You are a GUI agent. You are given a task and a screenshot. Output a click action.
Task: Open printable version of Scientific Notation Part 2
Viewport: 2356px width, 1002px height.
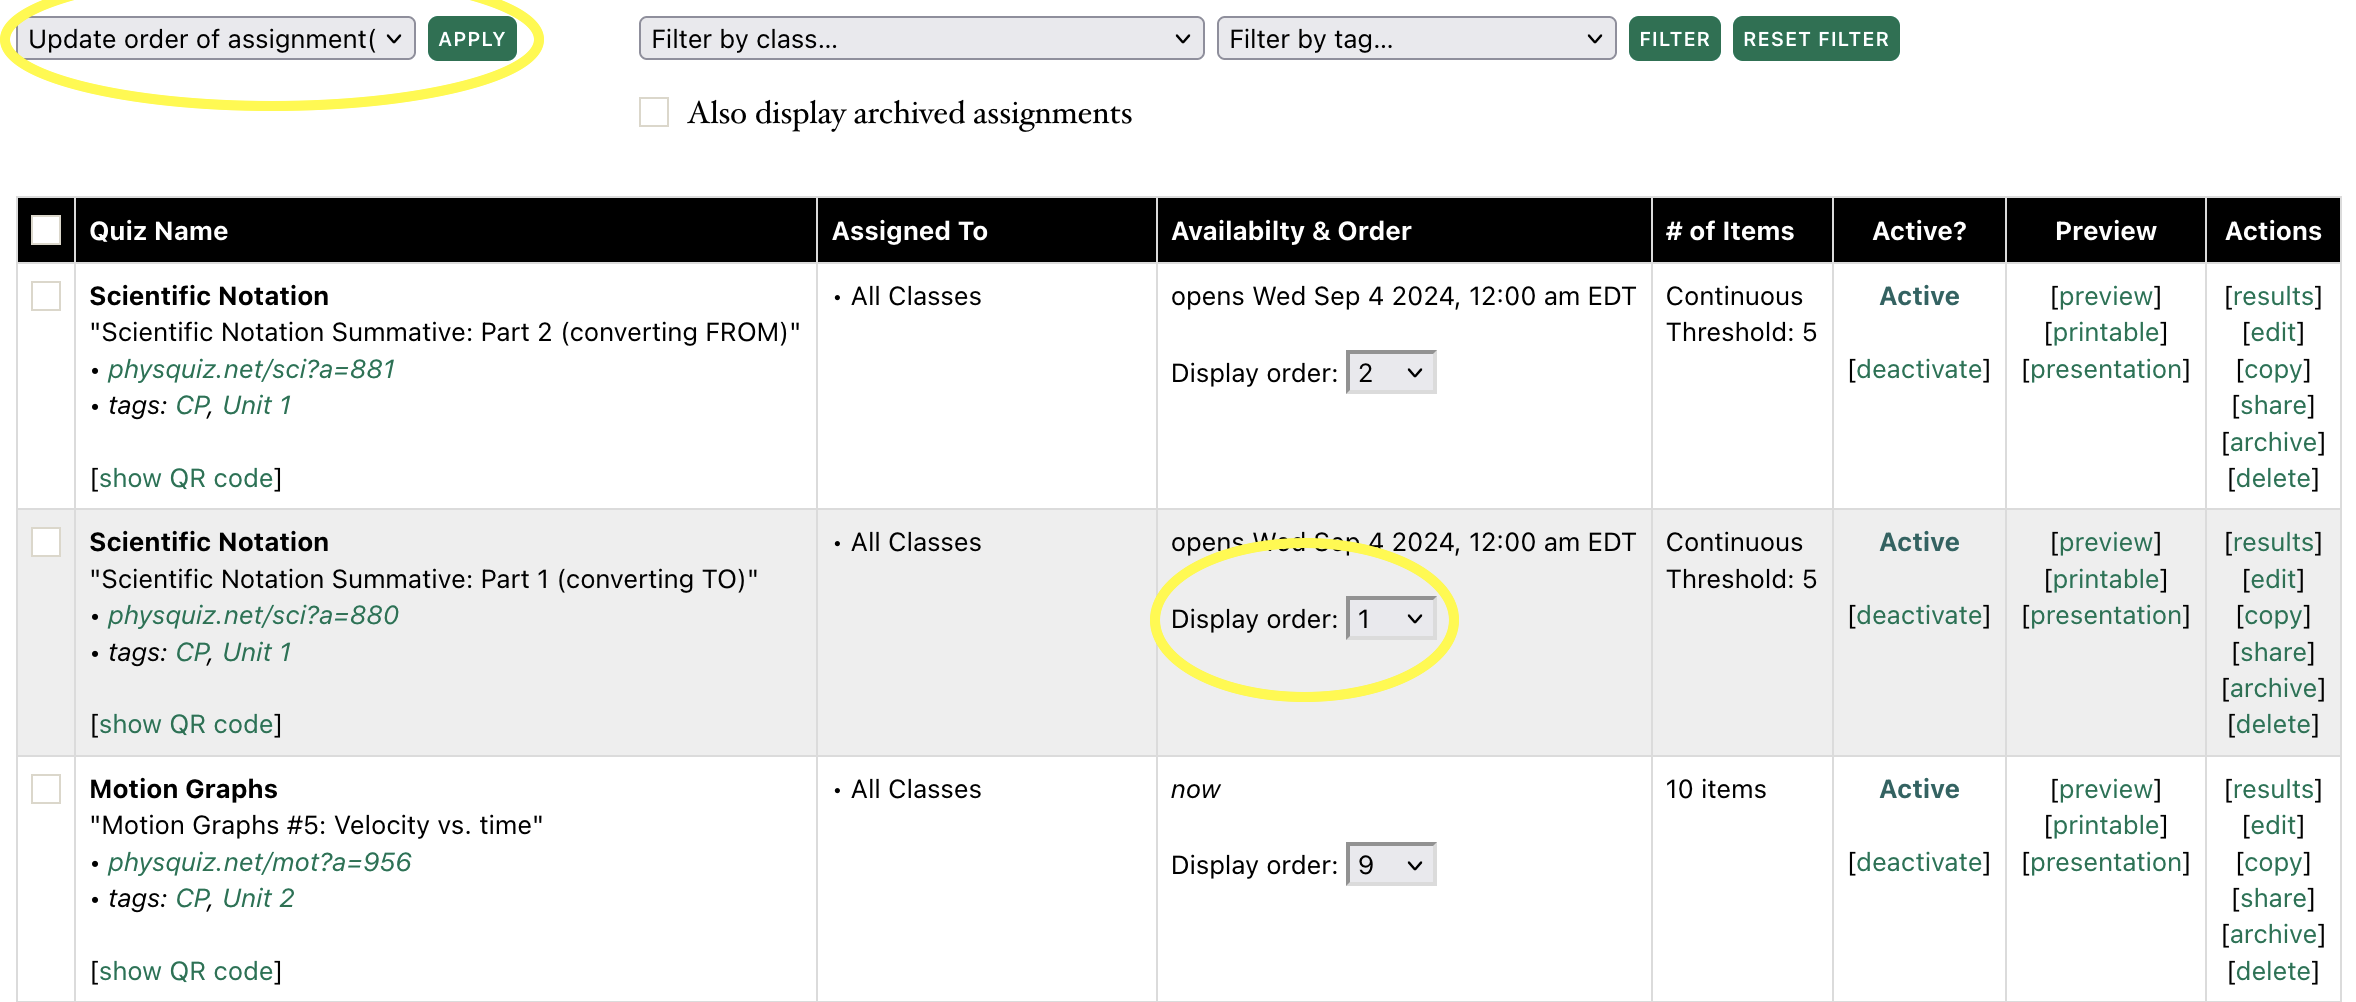pos(2105,332)
